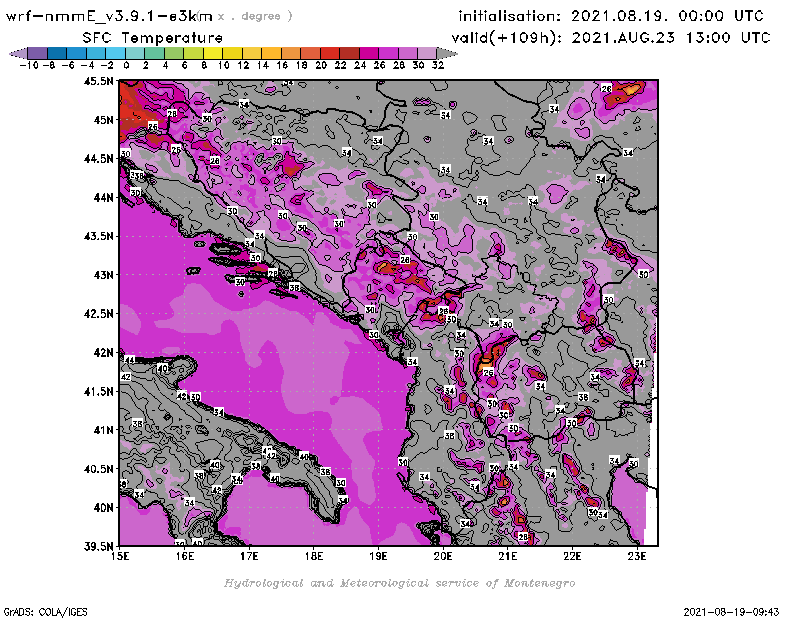Click the "12" legend value
This screenshot has height=618, width=800.
(243, 66)
